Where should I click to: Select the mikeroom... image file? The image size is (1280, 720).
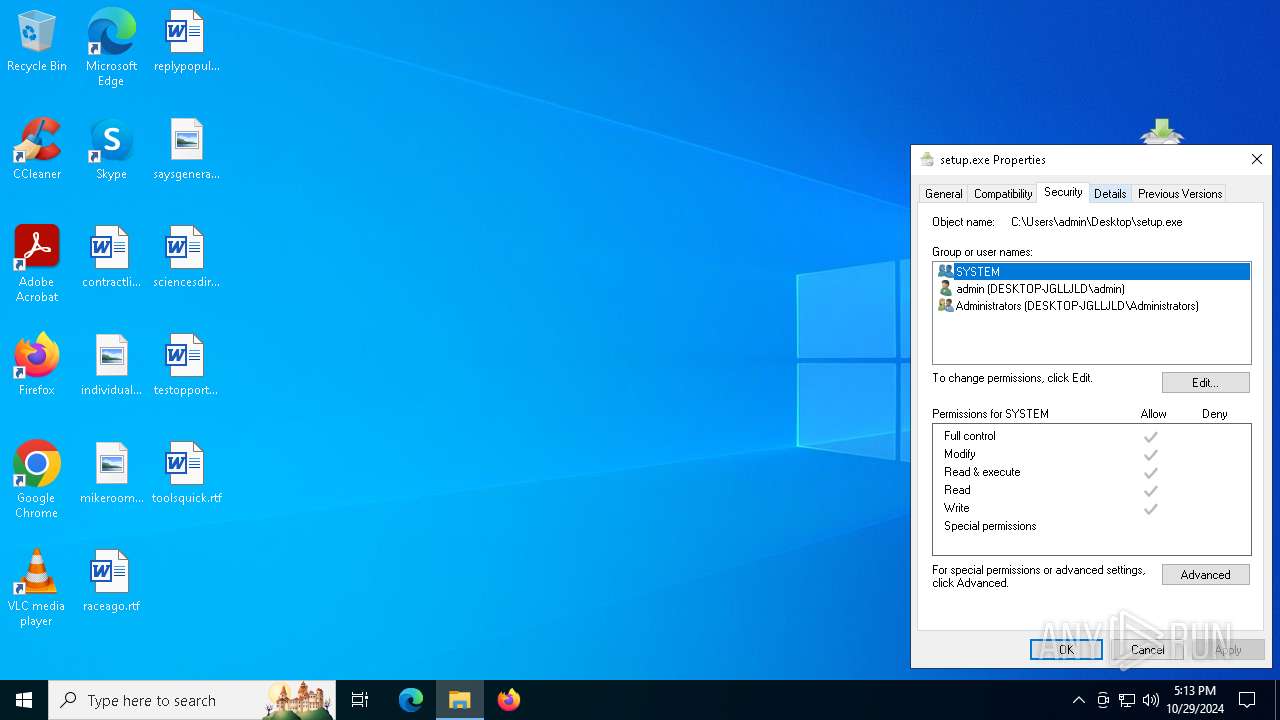[x=111, y=474]
